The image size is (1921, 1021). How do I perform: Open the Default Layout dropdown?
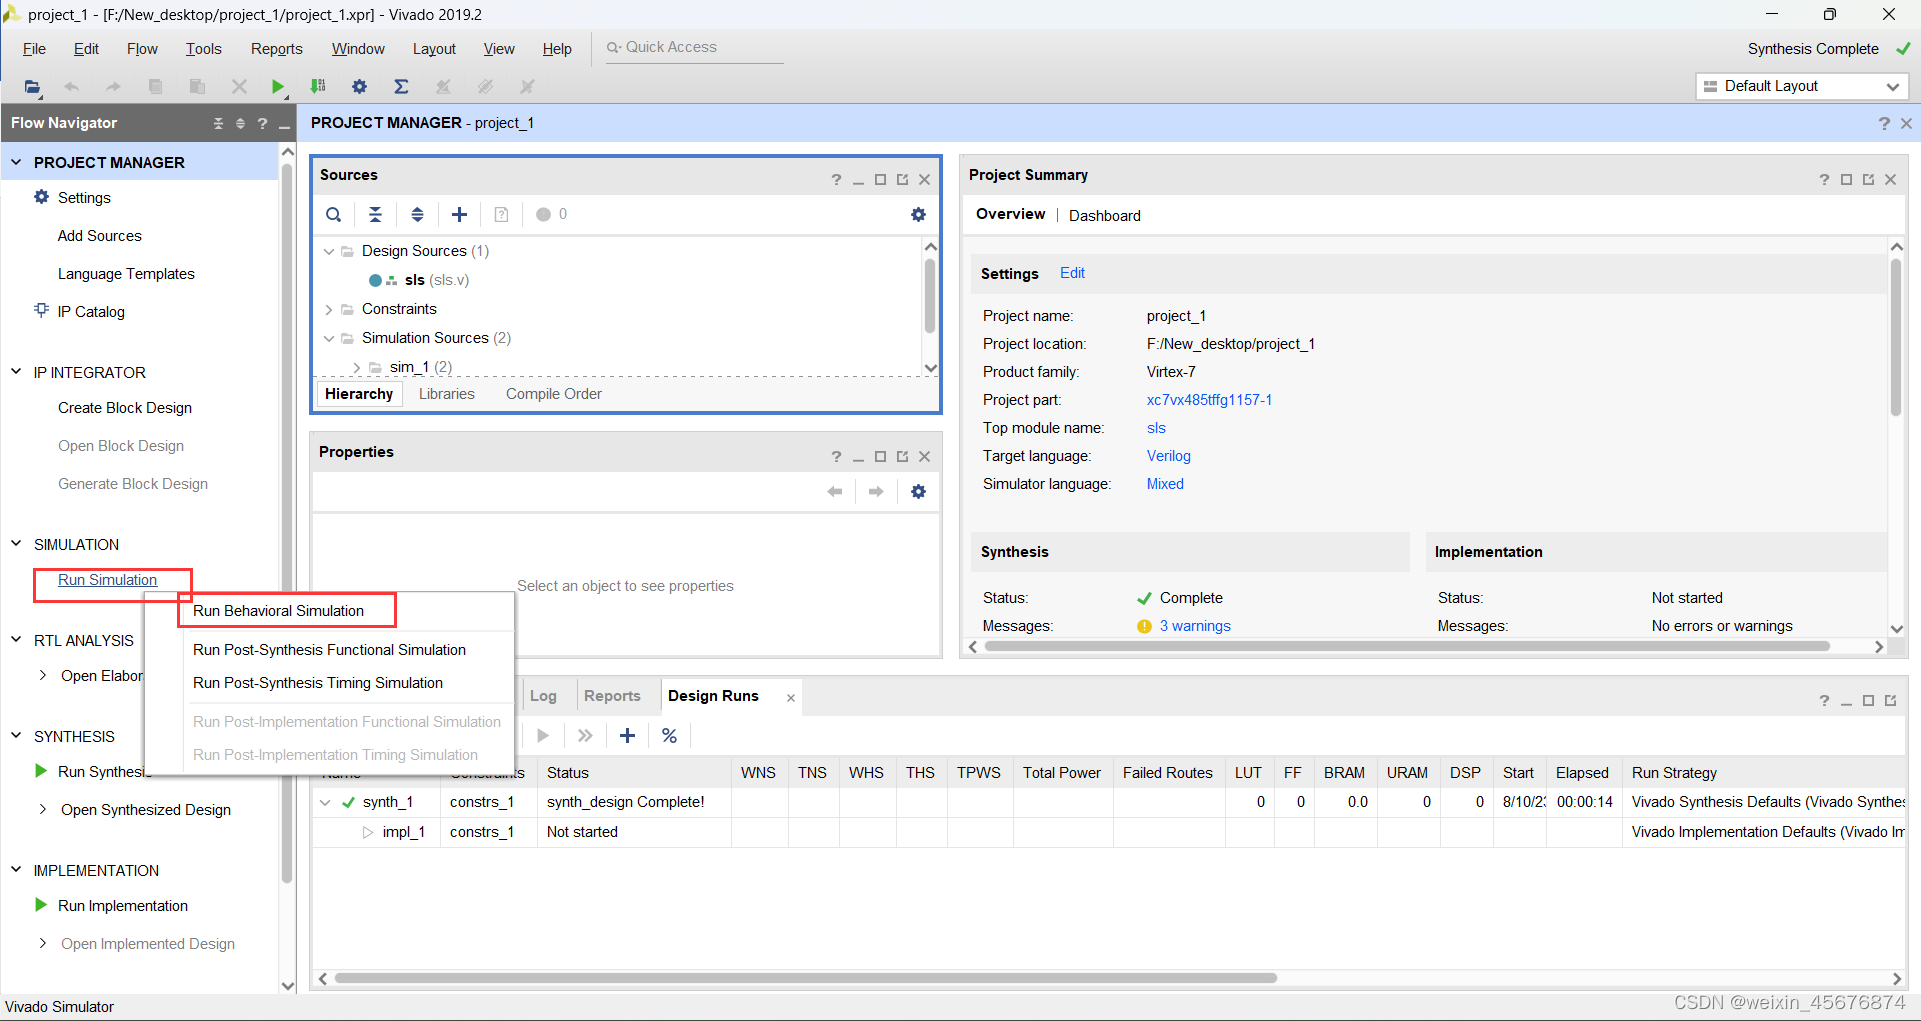[x=1802, y=86]
